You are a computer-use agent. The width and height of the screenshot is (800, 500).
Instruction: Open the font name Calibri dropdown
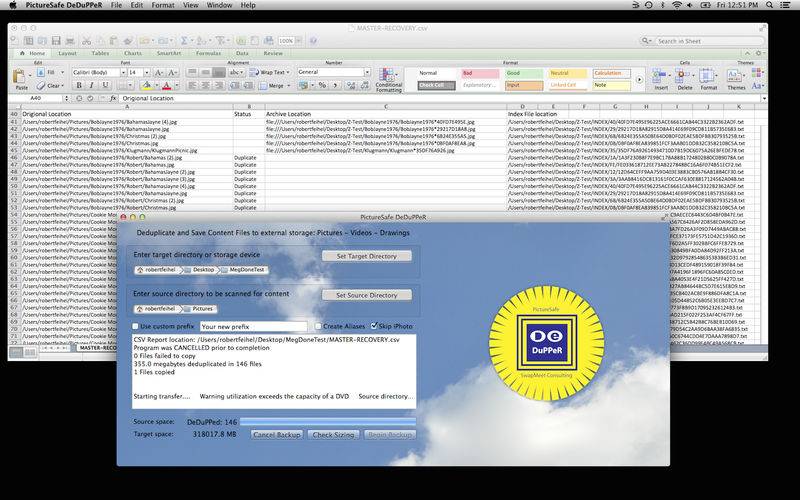coord(123,72)
